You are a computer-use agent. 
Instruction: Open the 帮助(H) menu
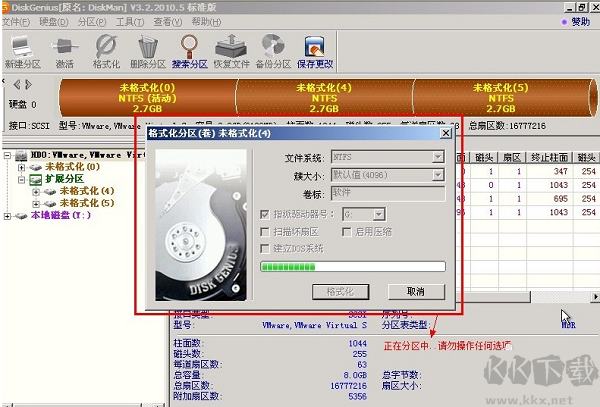pos(206,22)
